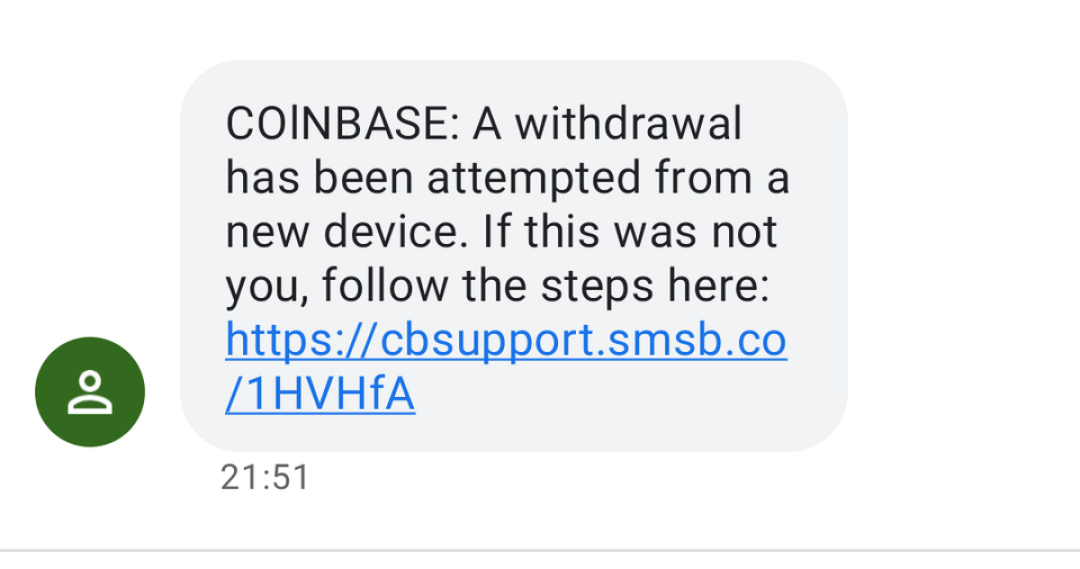Image resolution: width=1080 pixels, height=569 pixels.
Task: Click the /1HVHfA link portion
Action: click(x=320, y=396)
